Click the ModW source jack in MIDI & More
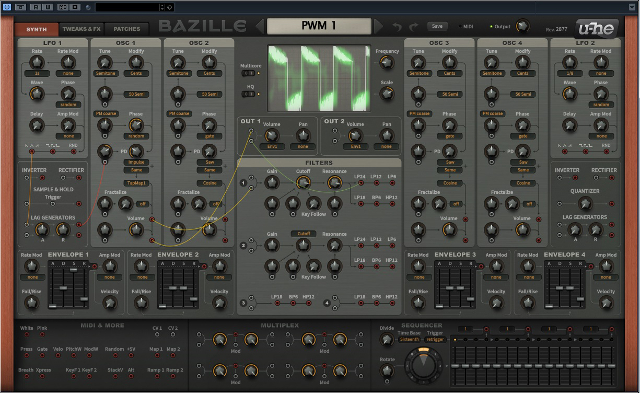This screenshot has height=393, width=640. [89, 355]
